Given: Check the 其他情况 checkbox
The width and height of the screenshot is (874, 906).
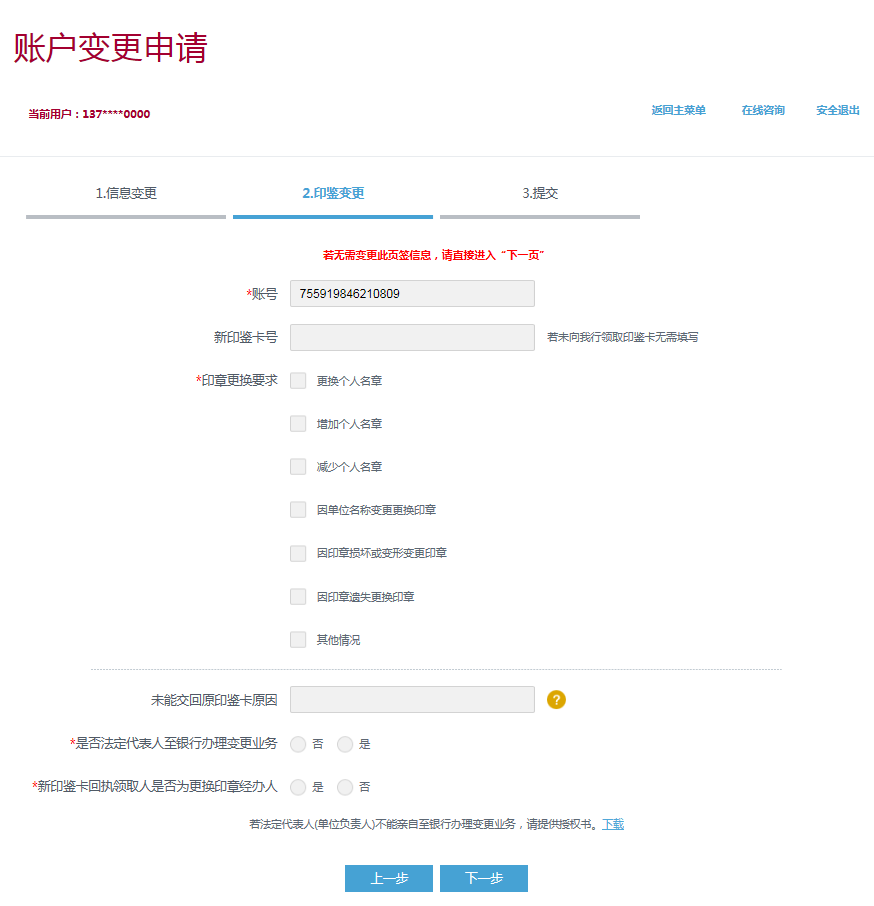Looking at the screenshot, I should click(298, 640).
